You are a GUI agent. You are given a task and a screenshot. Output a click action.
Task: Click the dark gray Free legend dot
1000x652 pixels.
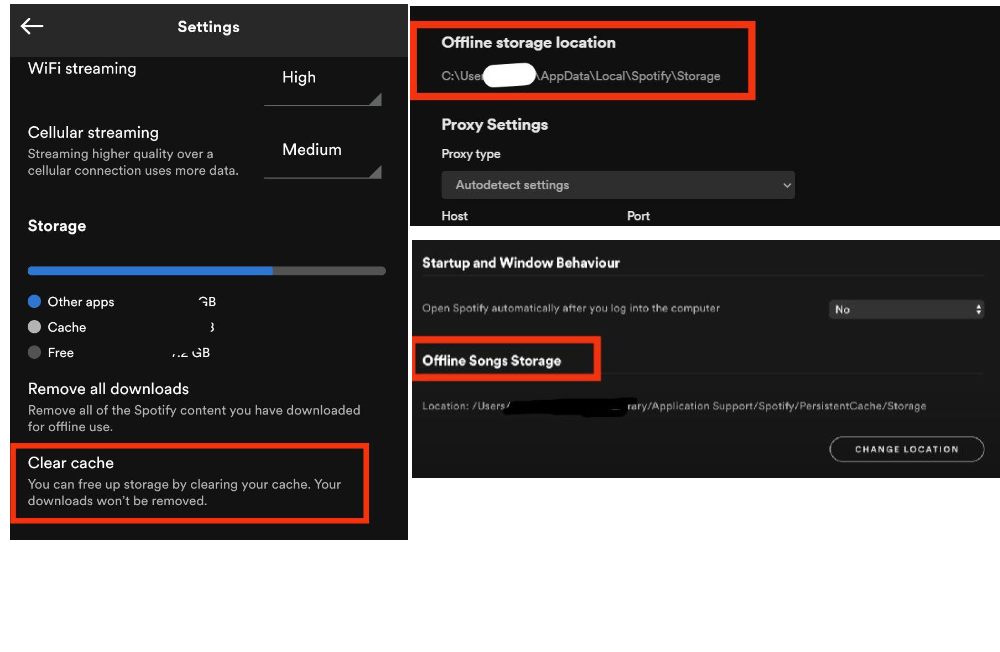pos(34,352)
